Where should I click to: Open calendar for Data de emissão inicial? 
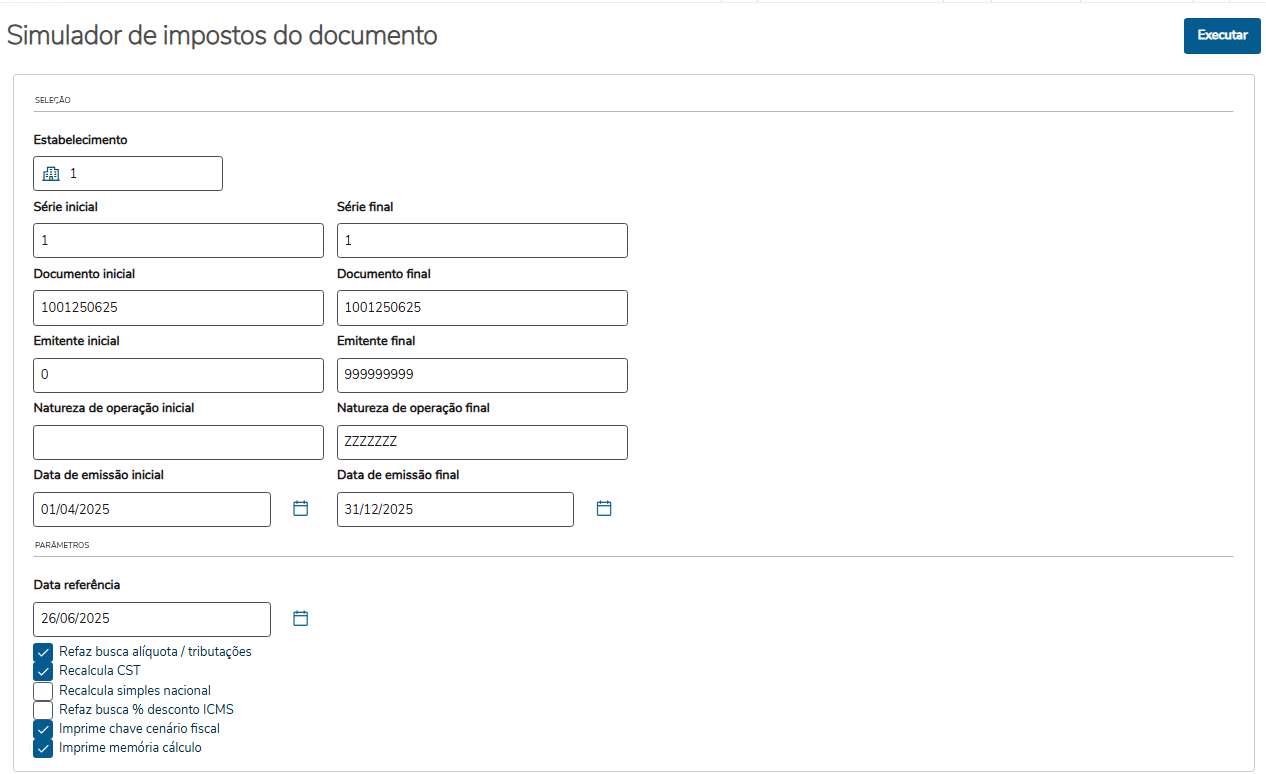[x=301, y=509]
